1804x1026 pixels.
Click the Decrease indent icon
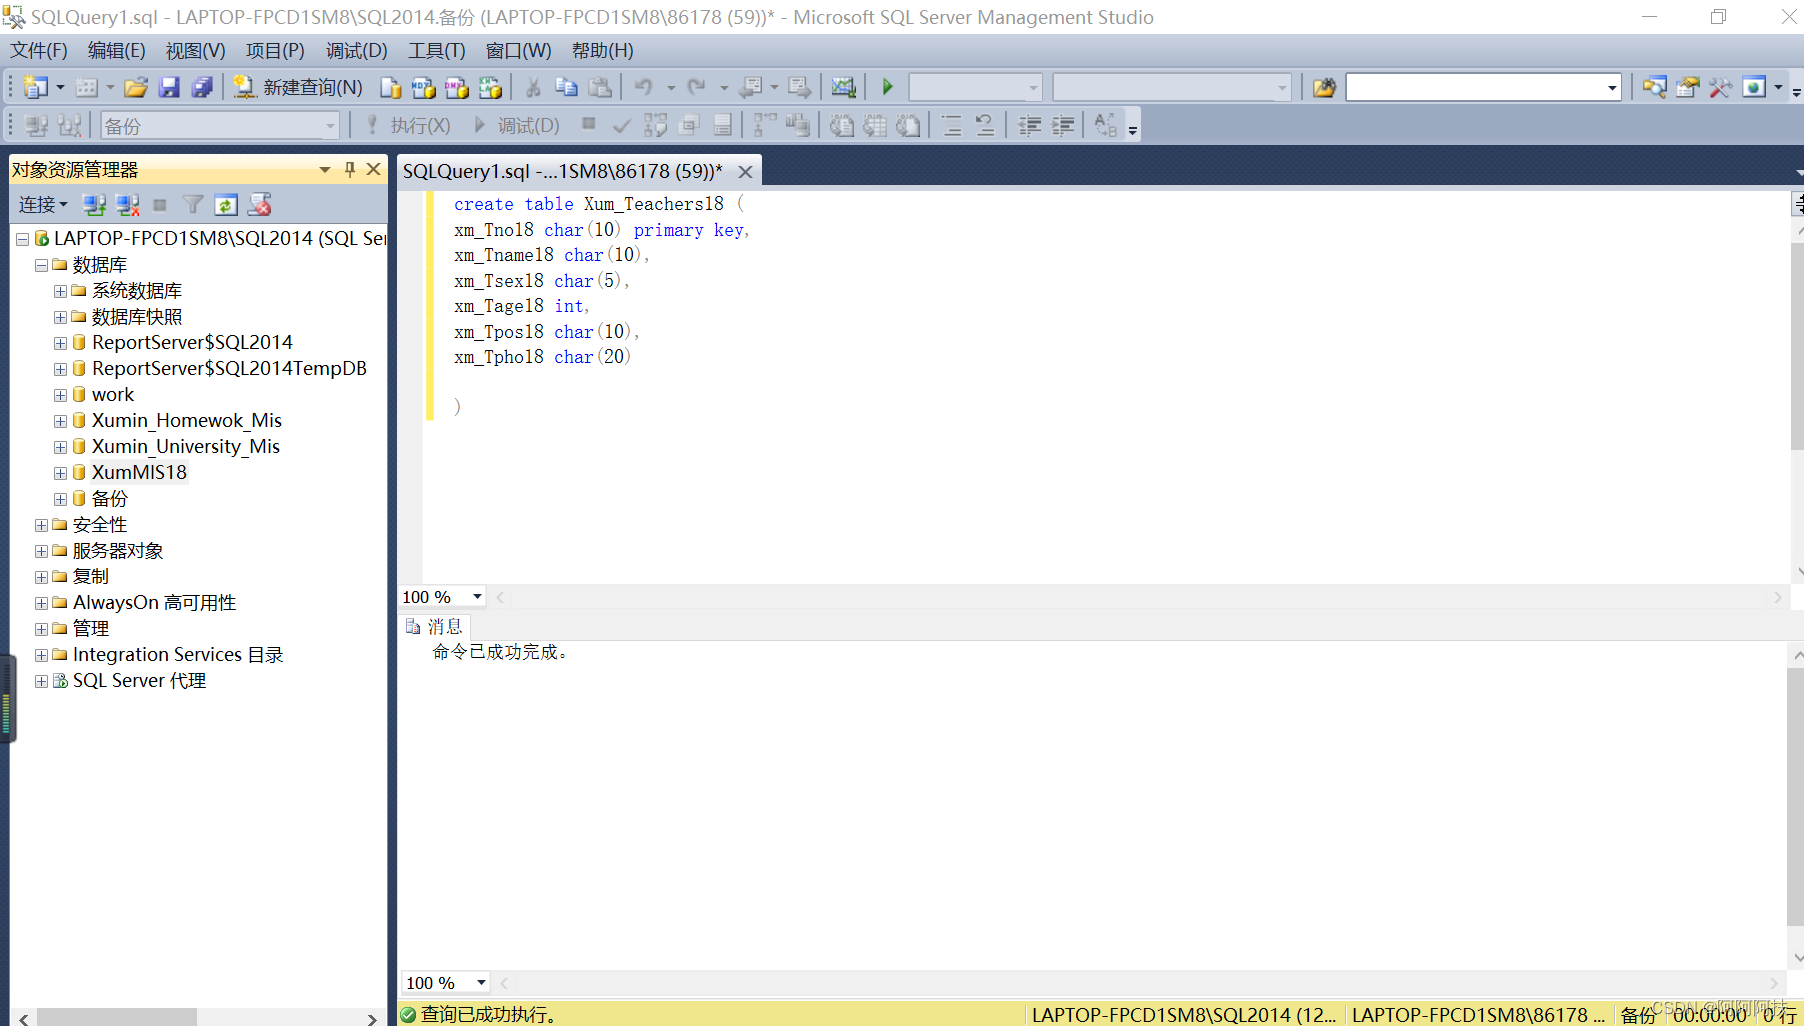[x=1029, y=125]
